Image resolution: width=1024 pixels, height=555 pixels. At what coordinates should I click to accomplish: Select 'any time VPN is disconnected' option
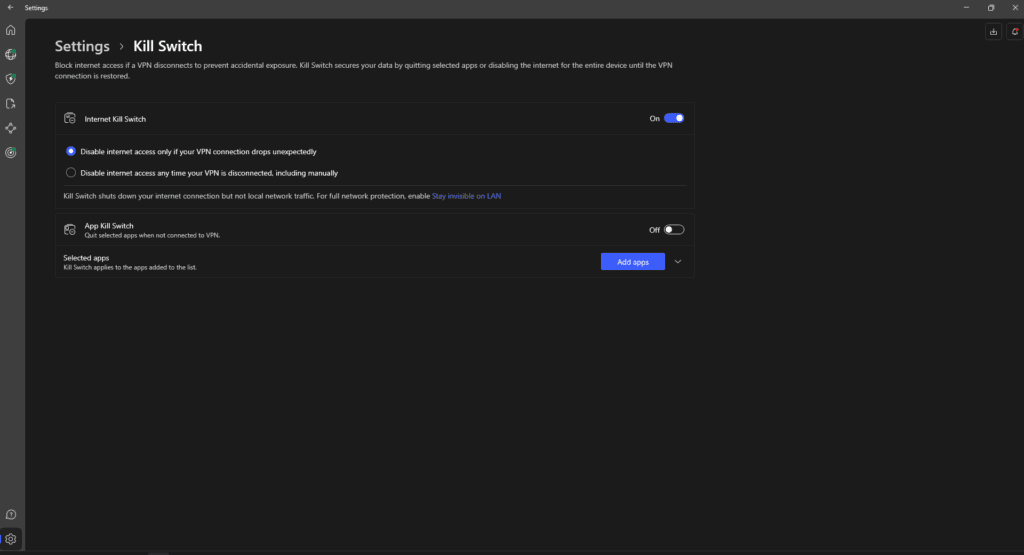click(71, 172)
